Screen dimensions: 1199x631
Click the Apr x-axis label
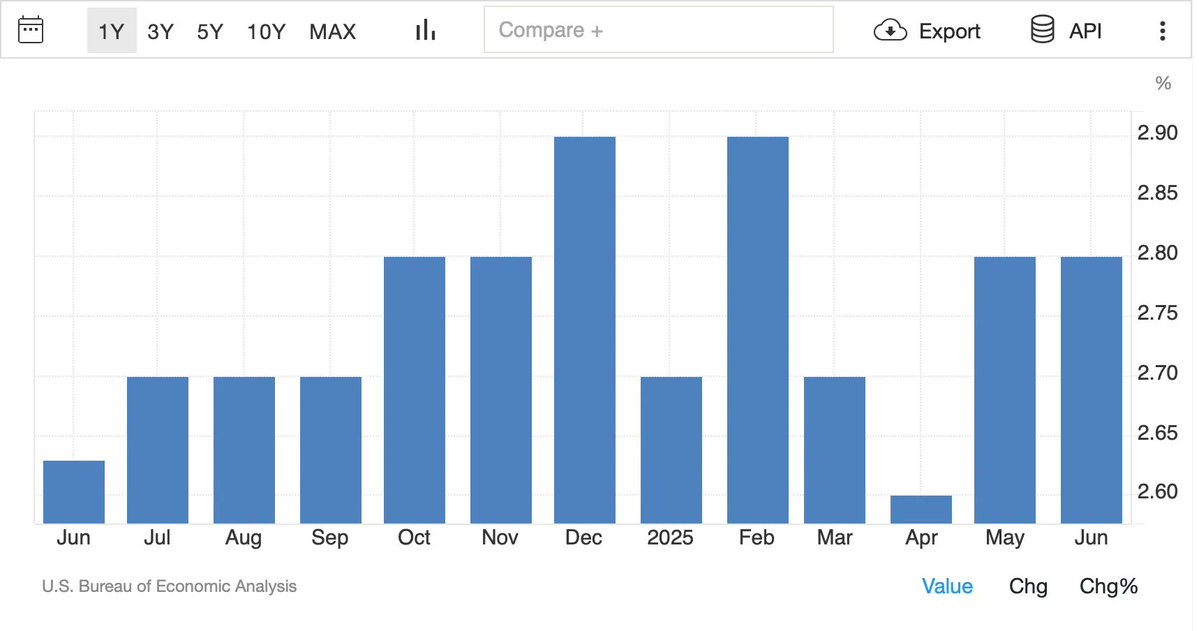(921, 538)
